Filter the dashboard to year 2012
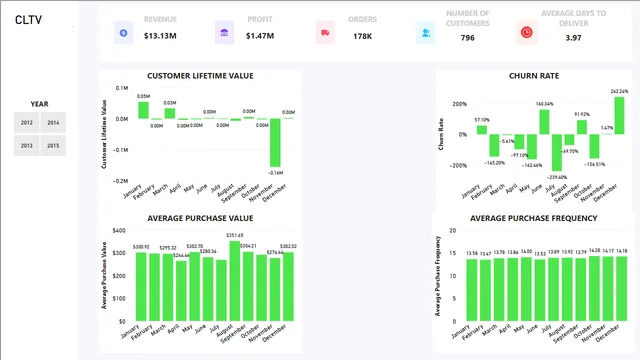The image size is (640, 360). [x=27, y=122]
